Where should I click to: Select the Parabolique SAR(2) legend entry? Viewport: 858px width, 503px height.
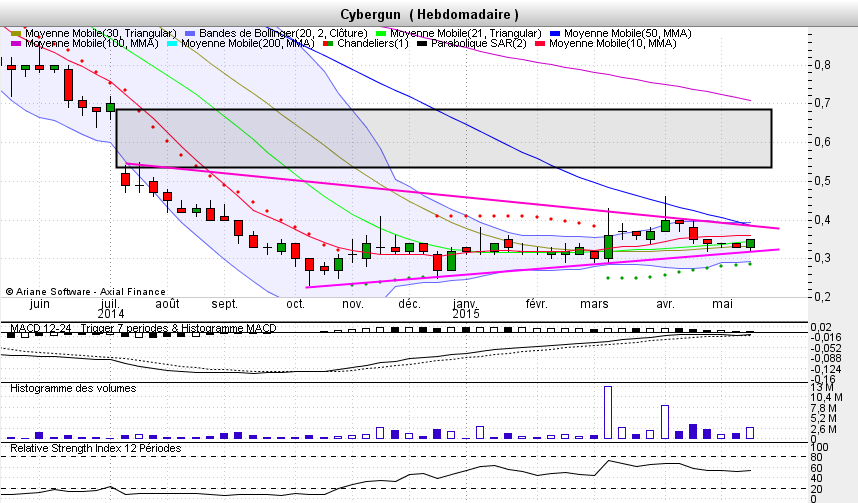pos(472,43)
